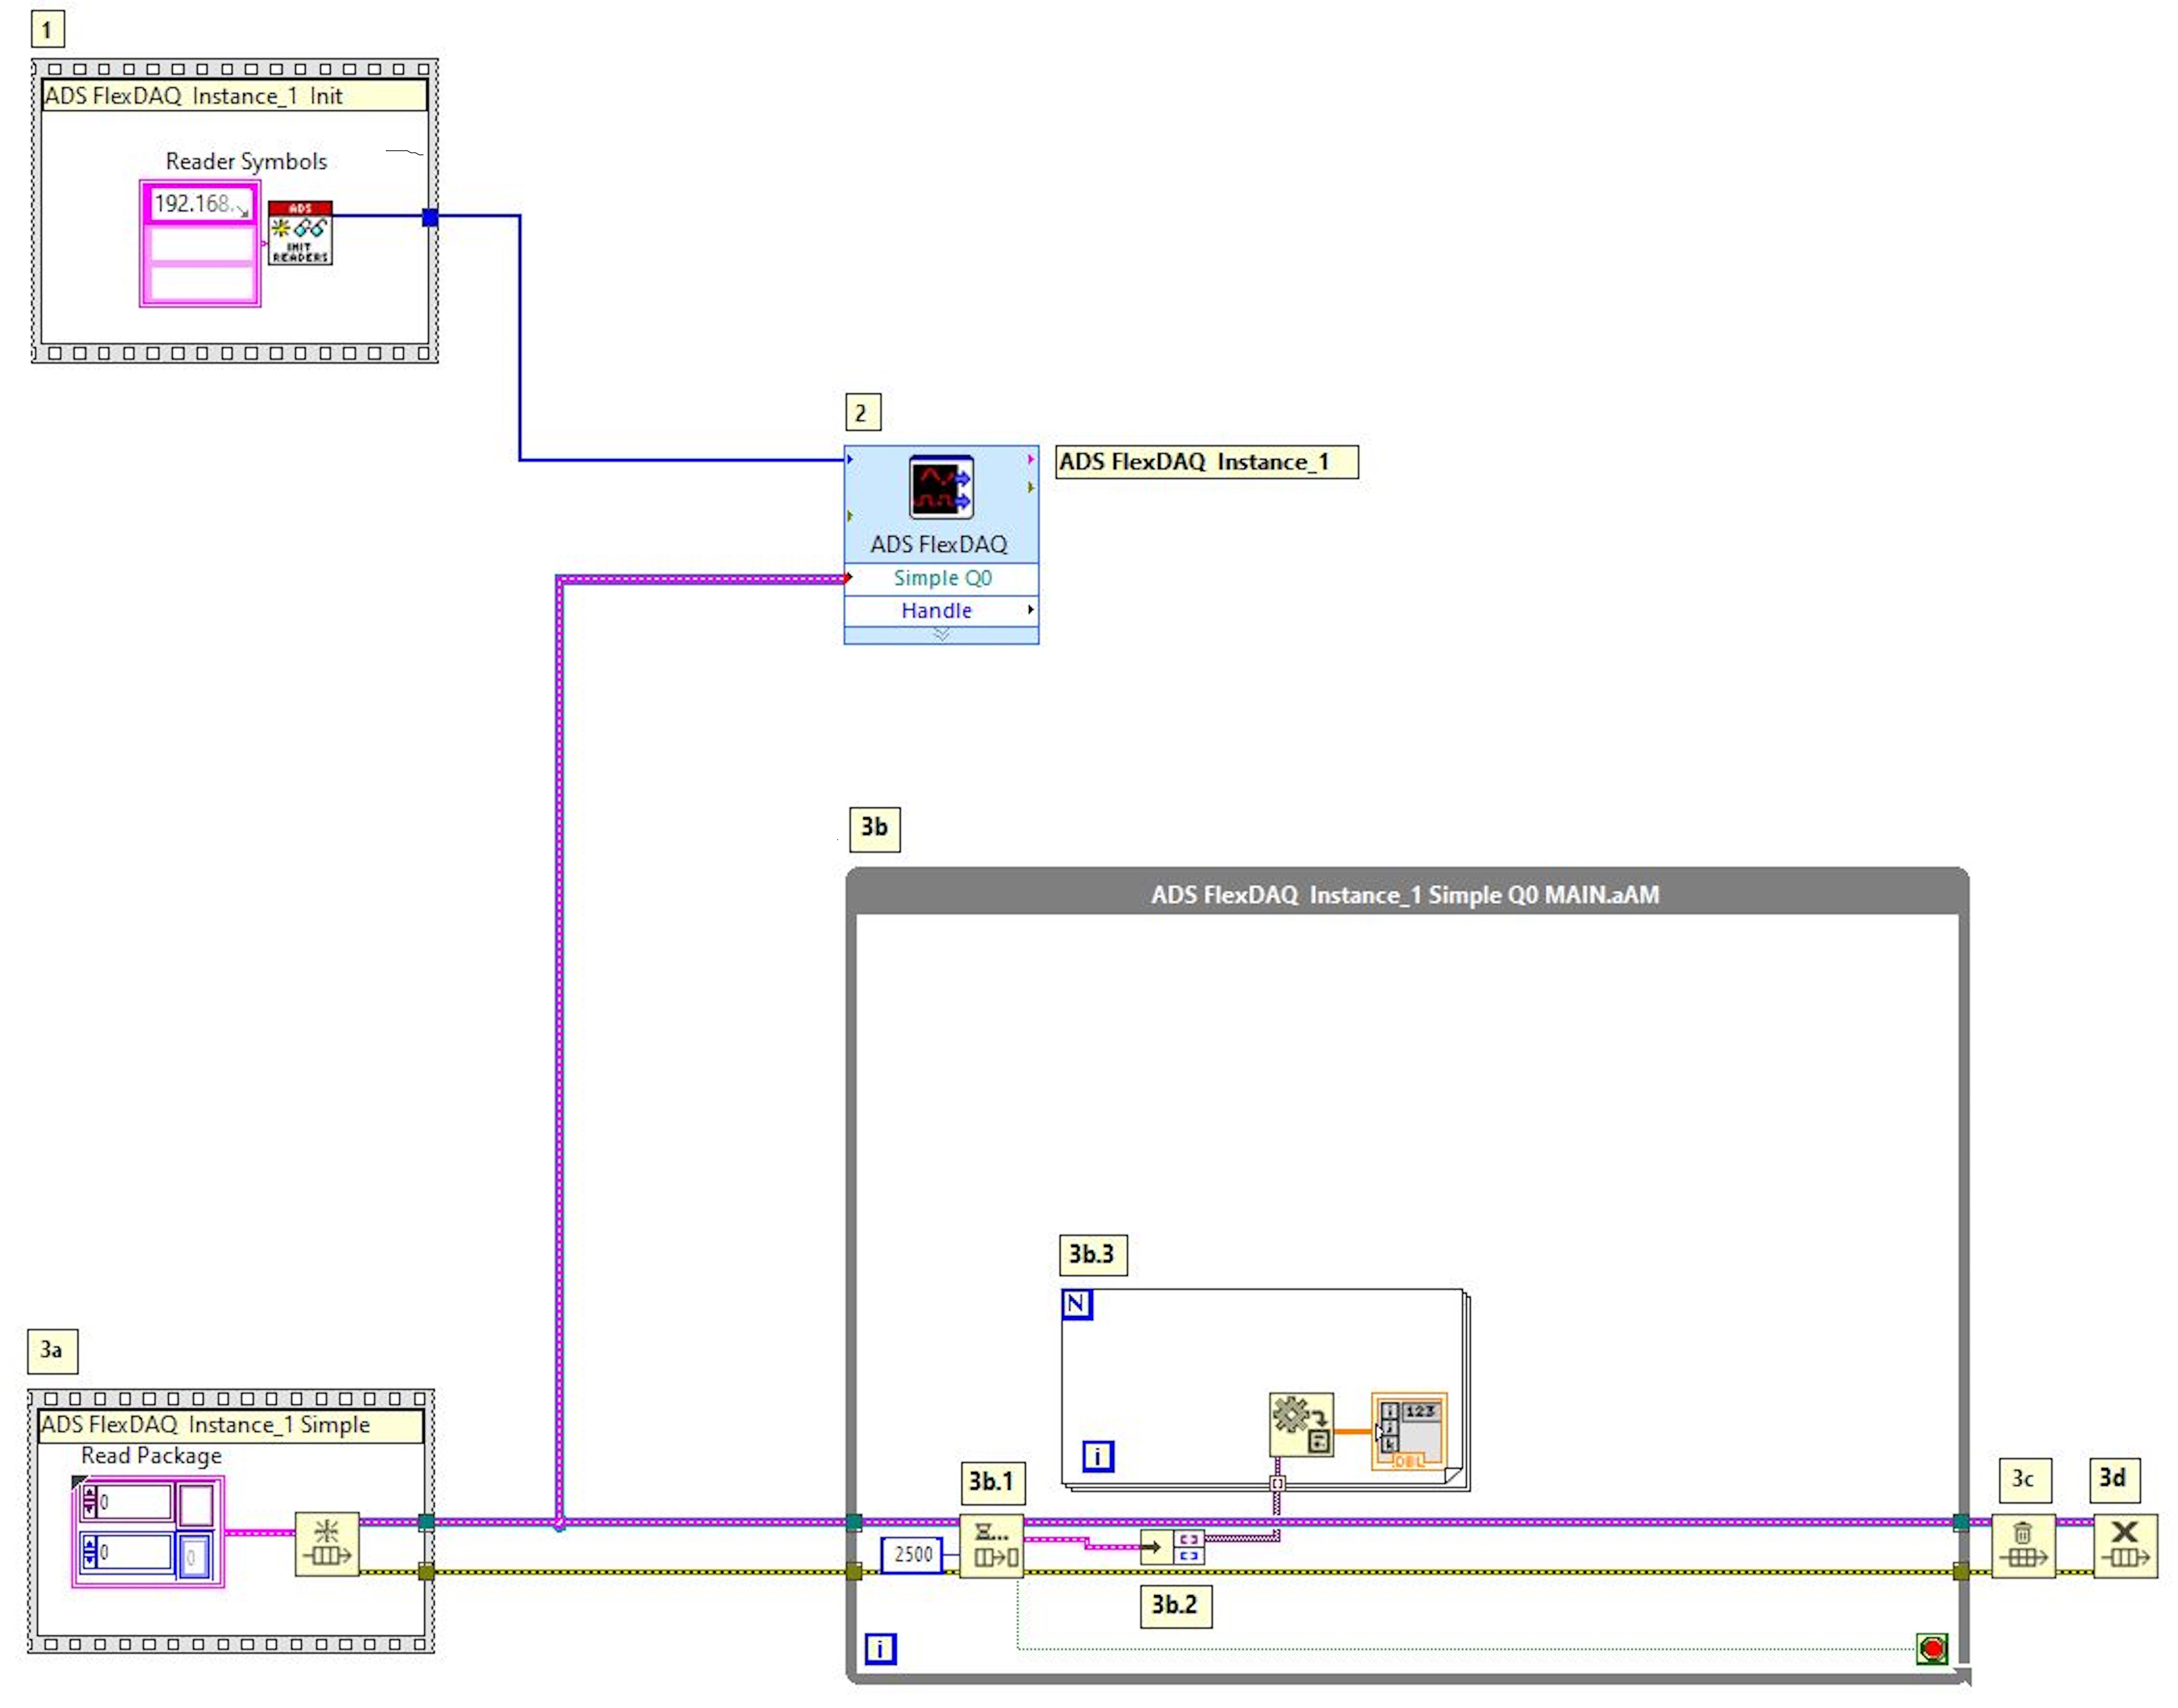Select the Dequeue Element hourglass icon
2178x1708 pixels.
991,1546
